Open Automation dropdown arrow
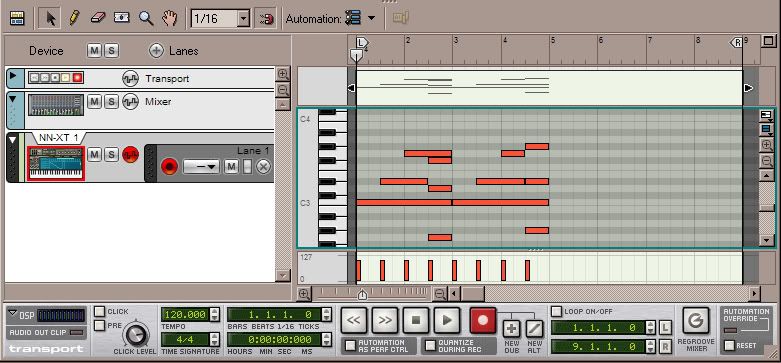This screenshot has width=781, height=363. coord(372,19)
